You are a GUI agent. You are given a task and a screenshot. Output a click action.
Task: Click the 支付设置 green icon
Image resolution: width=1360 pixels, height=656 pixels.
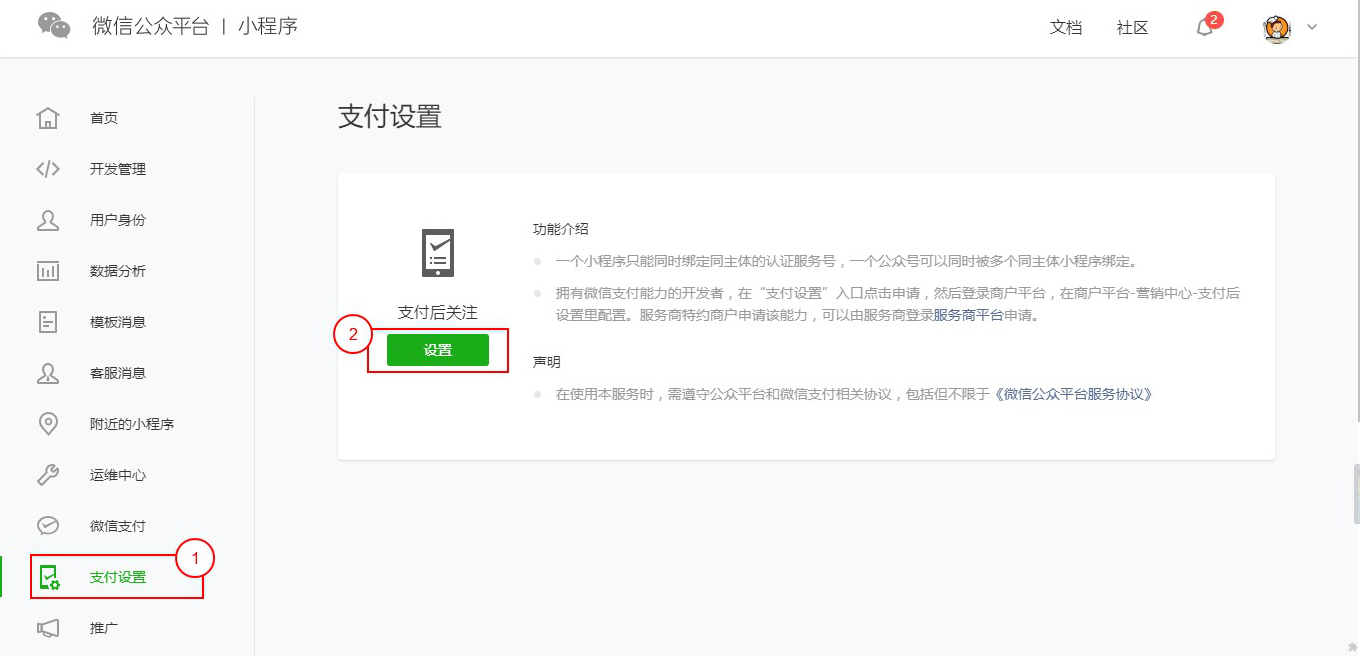[x=48, y=577]
